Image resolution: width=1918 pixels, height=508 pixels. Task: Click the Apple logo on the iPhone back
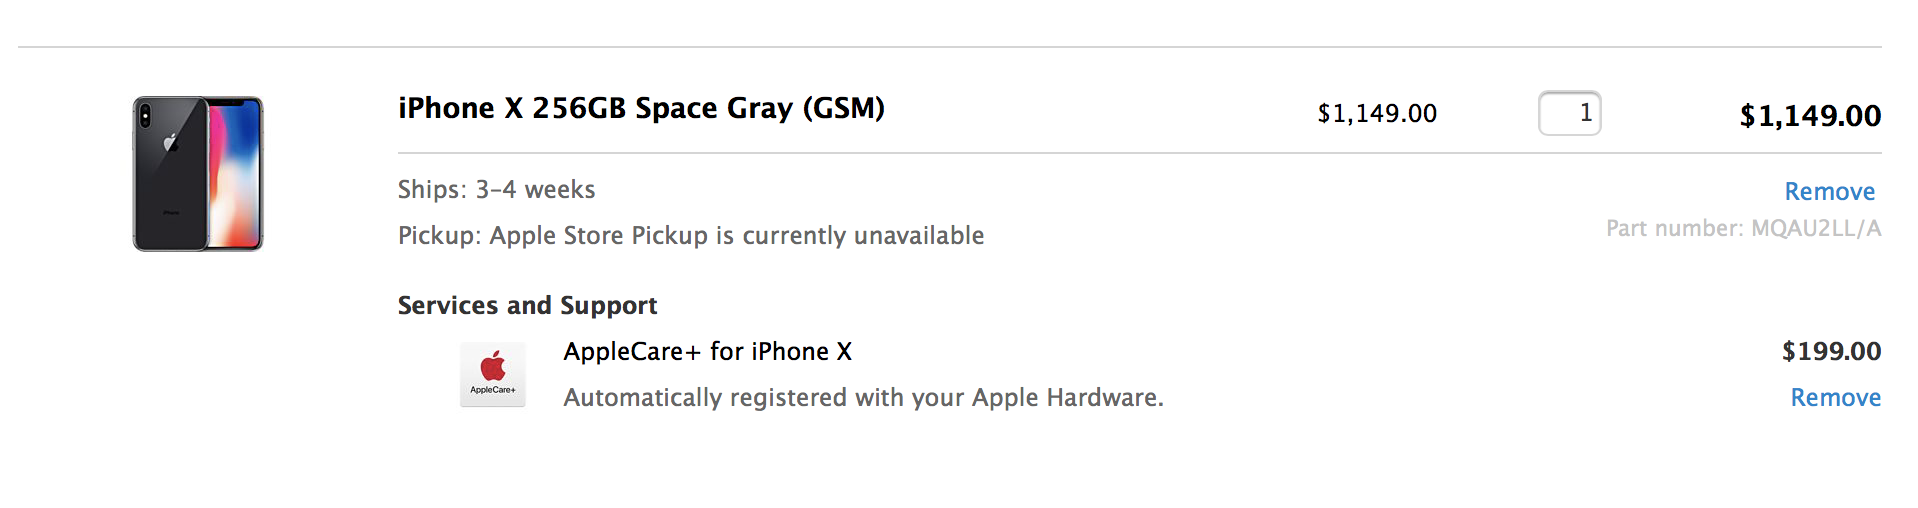tap(171, 142)
